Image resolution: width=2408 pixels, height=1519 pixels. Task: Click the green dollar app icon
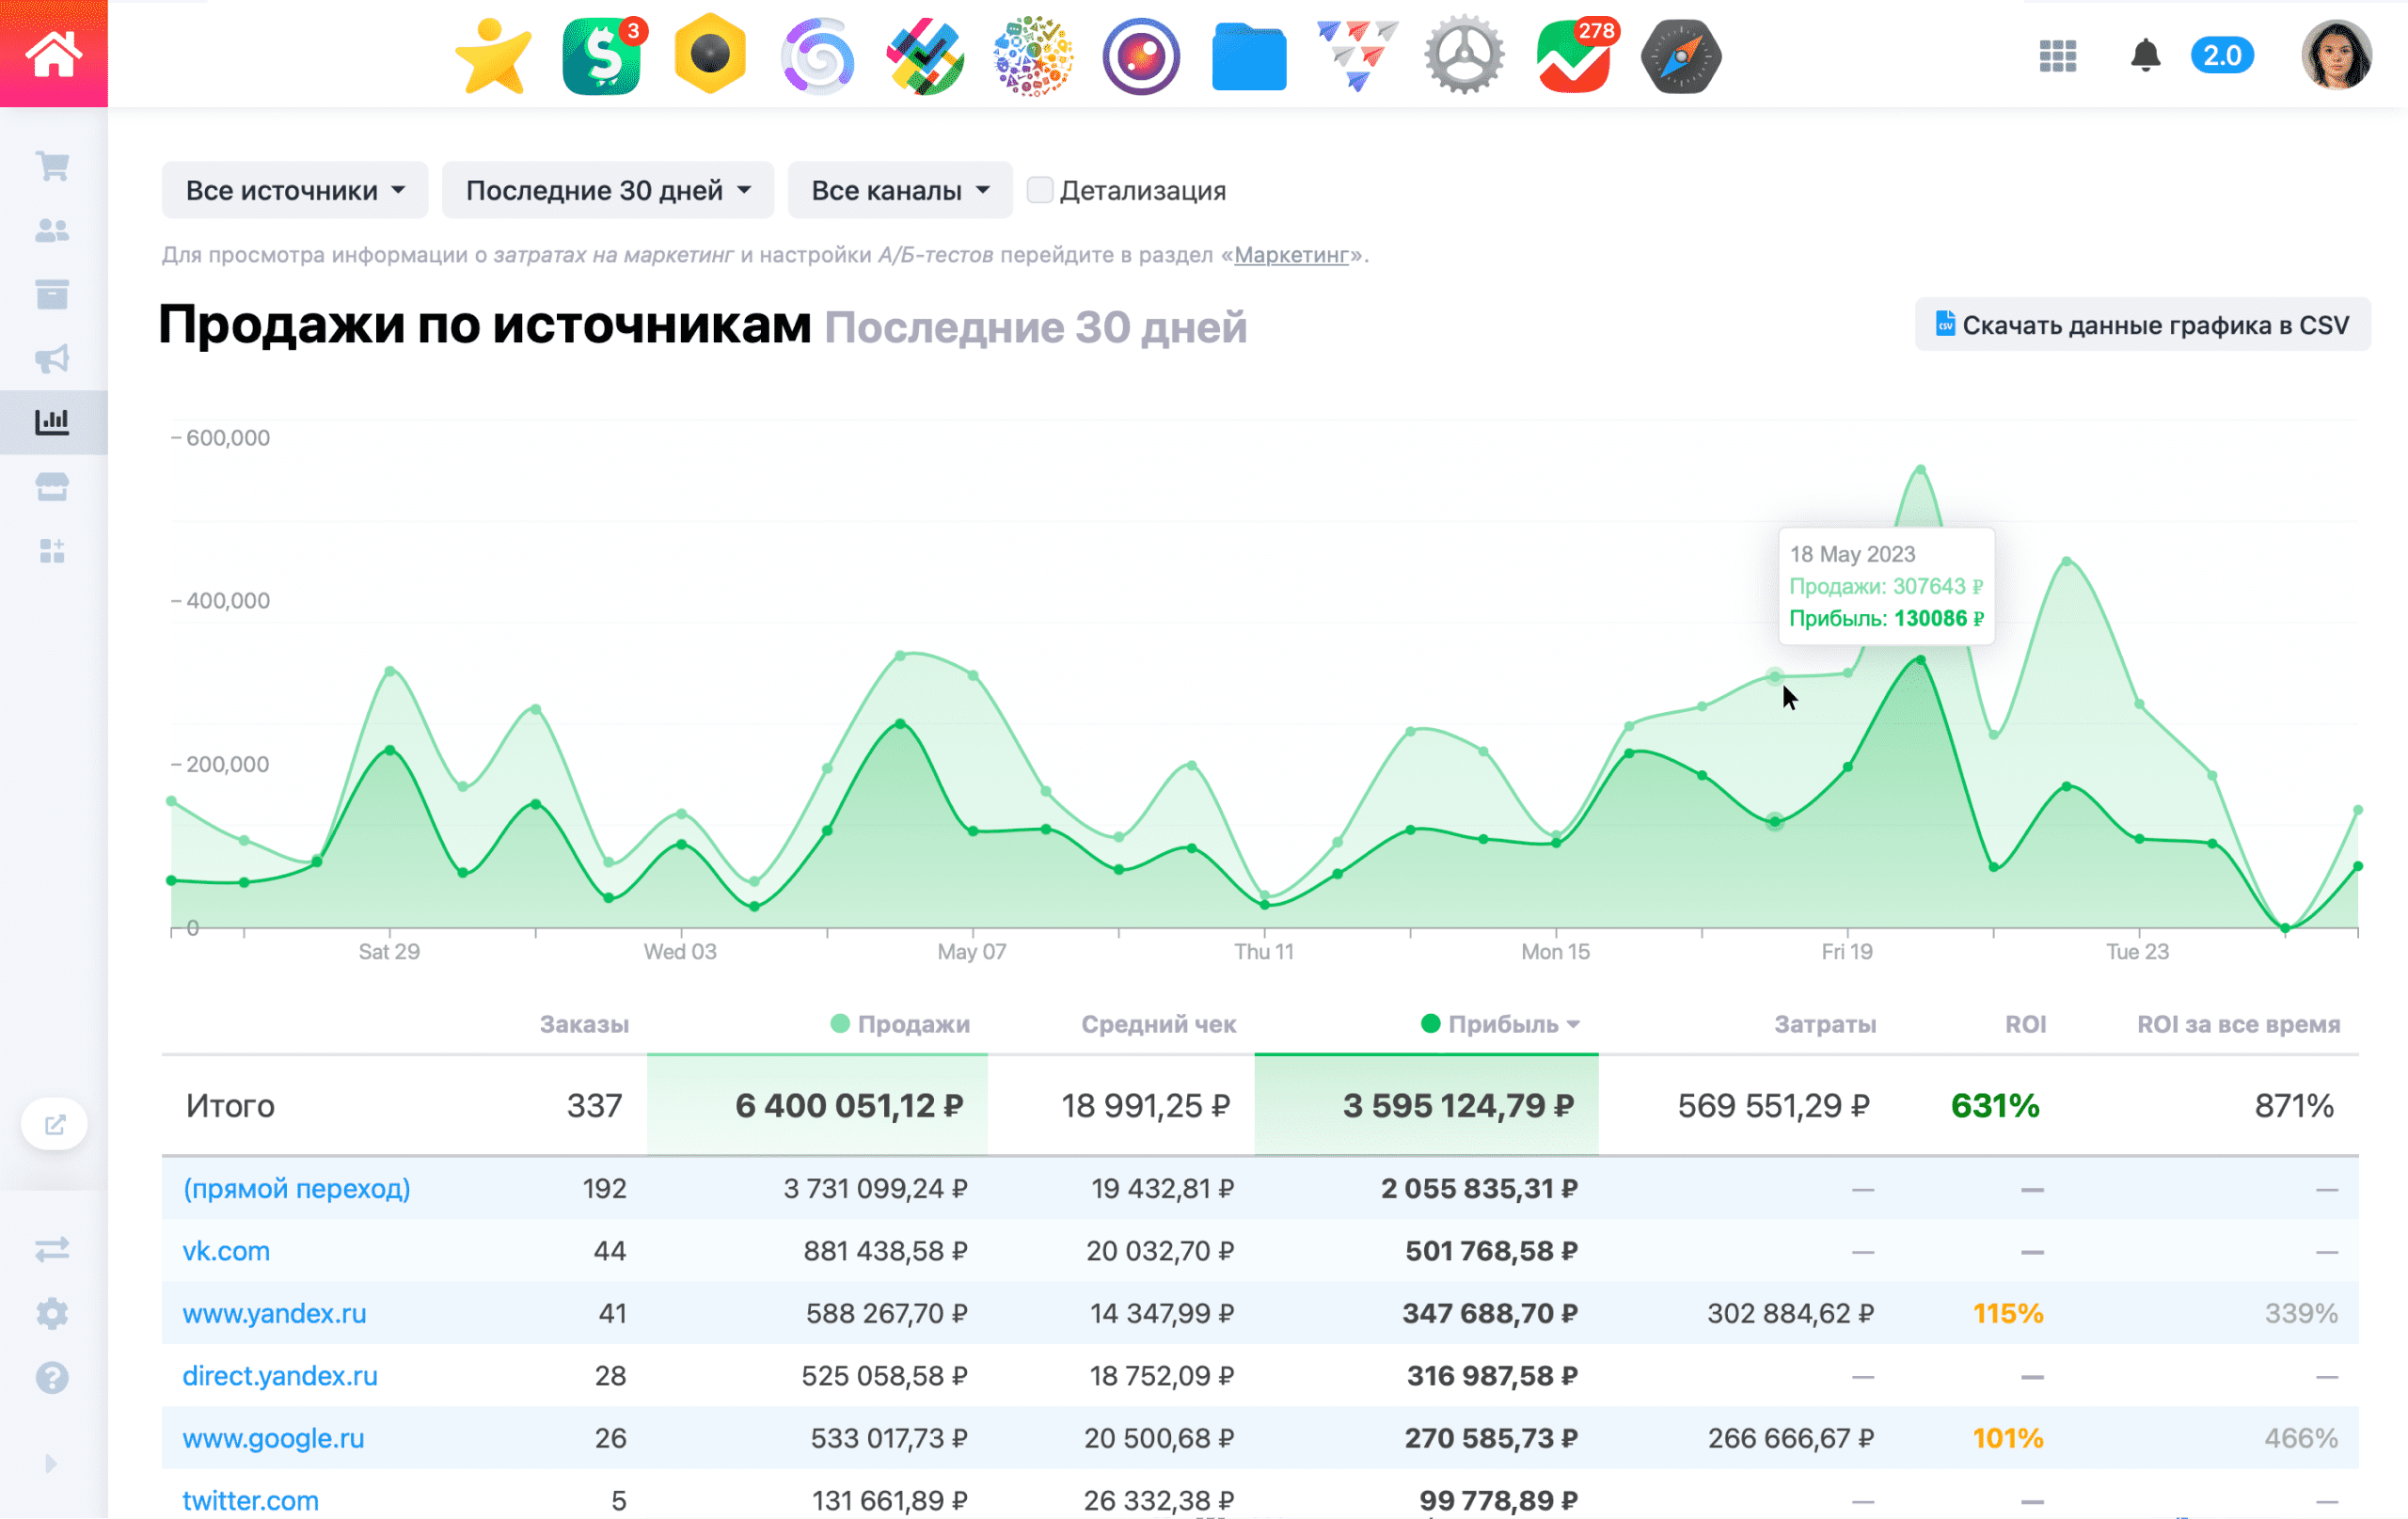pyautogui.click(x=601, y=57)
